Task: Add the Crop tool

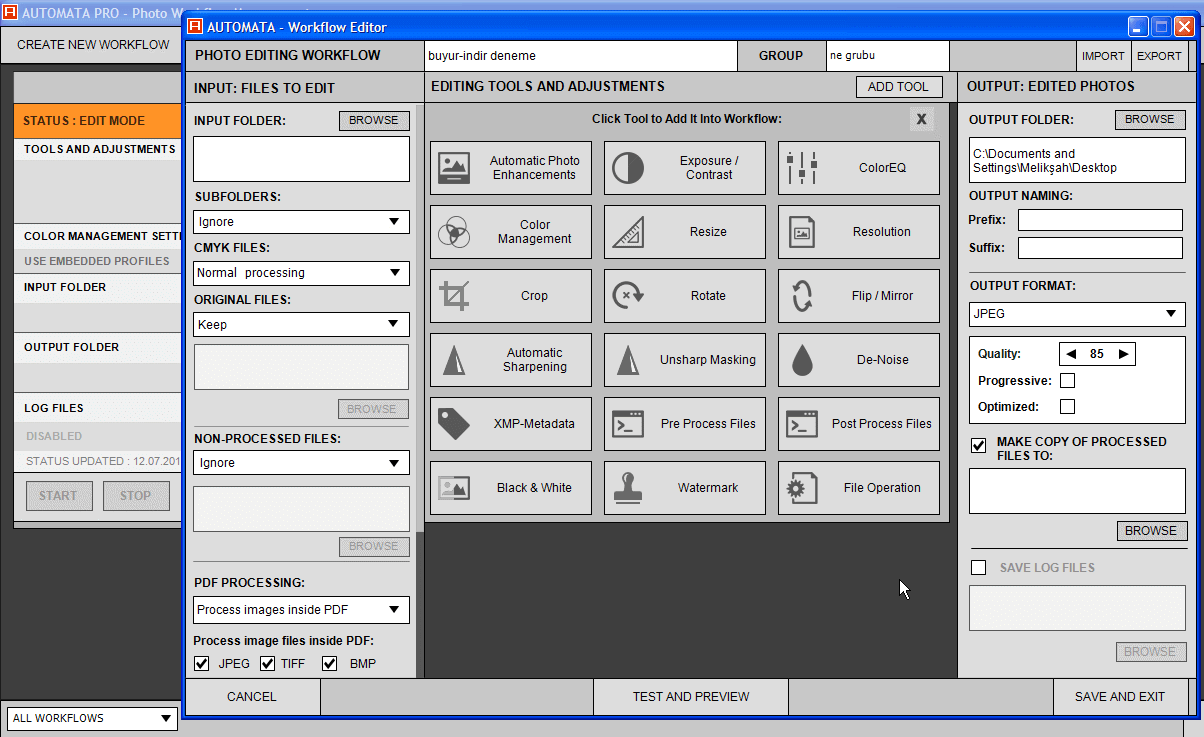Action: click(511, 296)
